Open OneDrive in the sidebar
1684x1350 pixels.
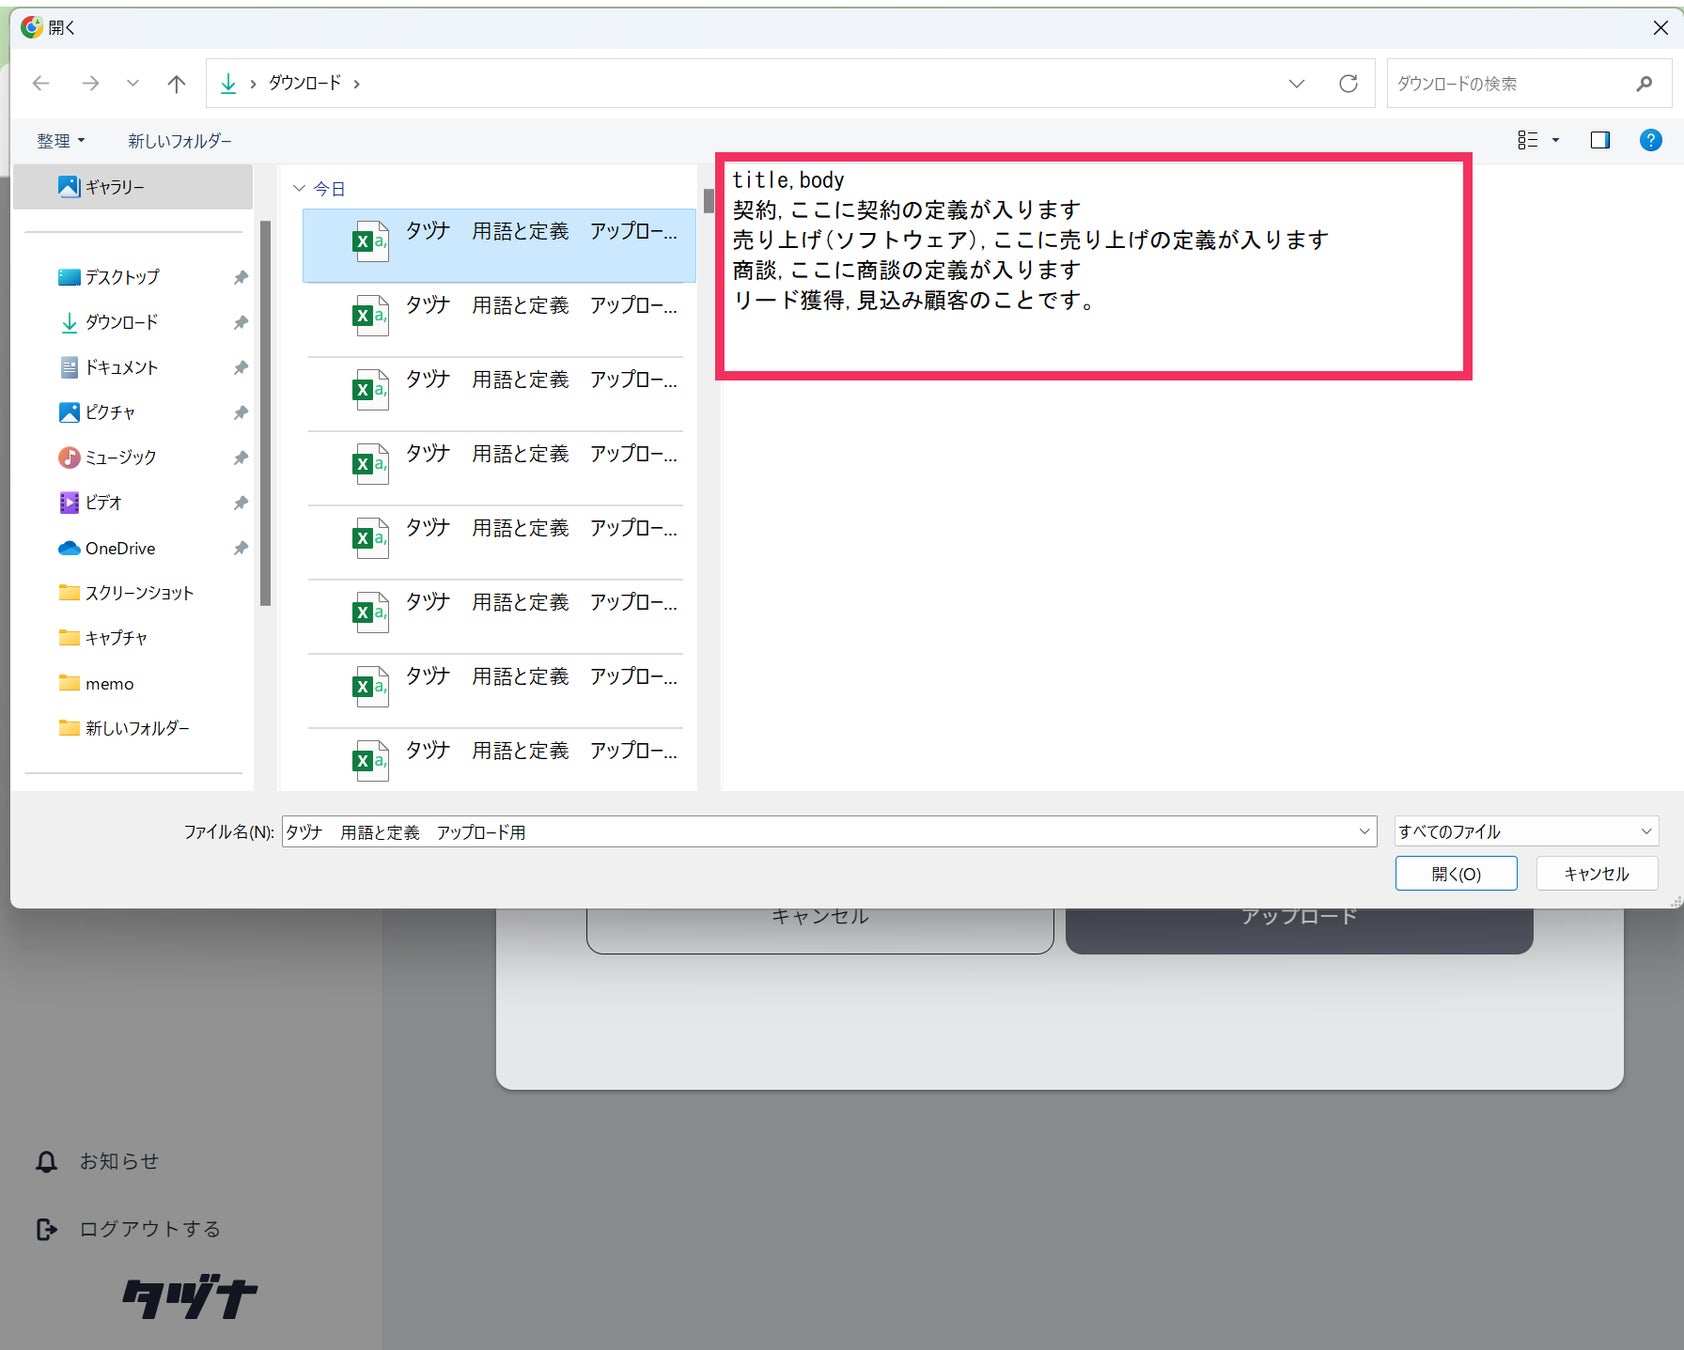(x=120, y=548)
